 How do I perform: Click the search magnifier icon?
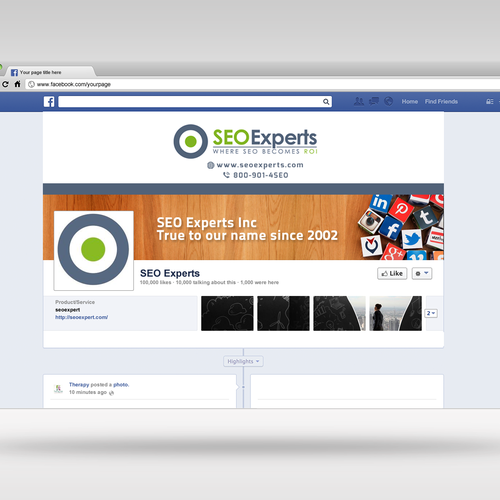[x=326, y=102]
